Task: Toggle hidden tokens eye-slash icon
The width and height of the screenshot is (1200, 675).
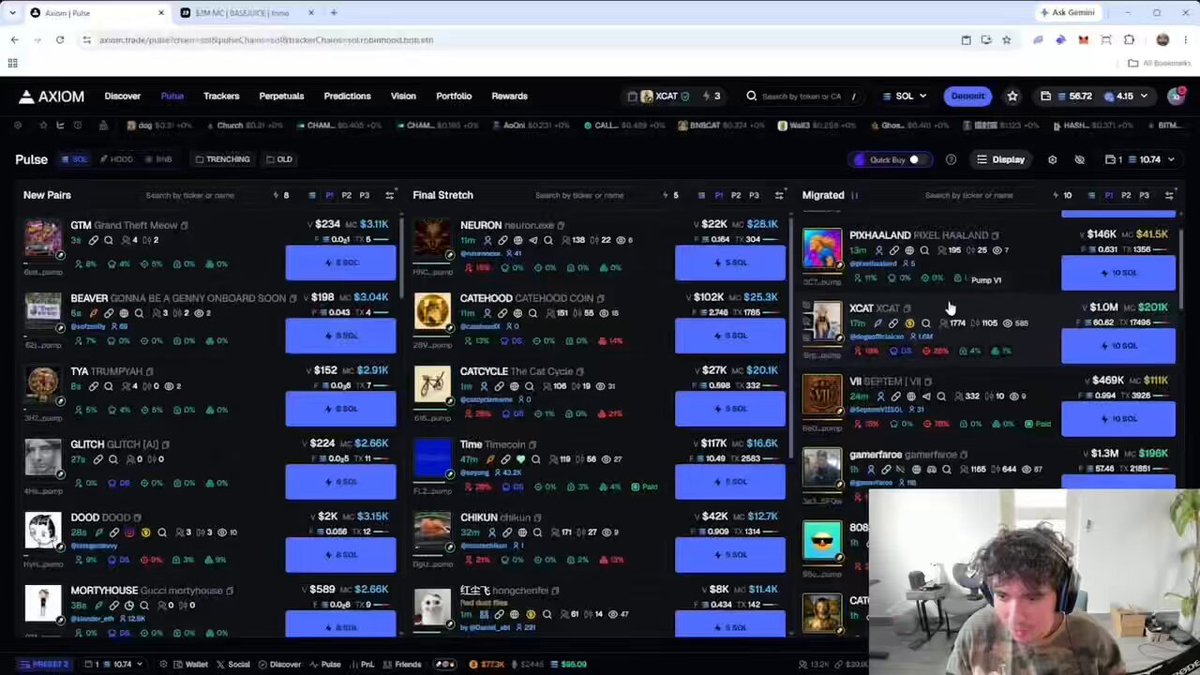Action: point(1079,160)
